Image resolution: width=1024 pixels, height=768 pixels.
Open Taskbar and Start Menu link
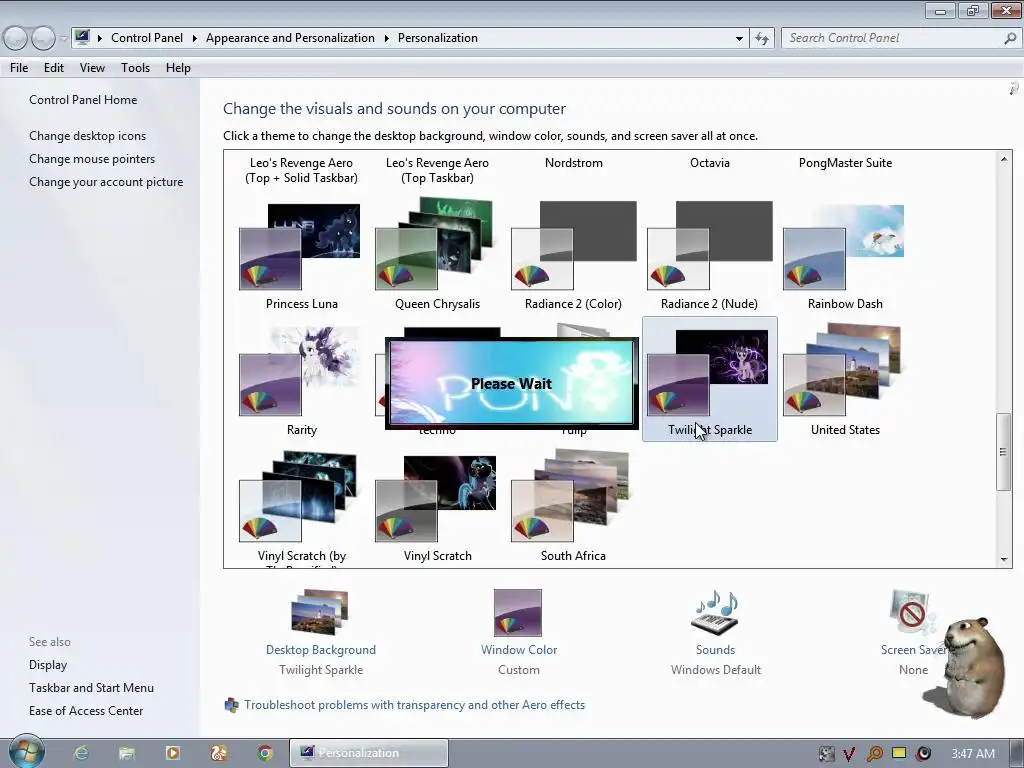pos(91,688)
